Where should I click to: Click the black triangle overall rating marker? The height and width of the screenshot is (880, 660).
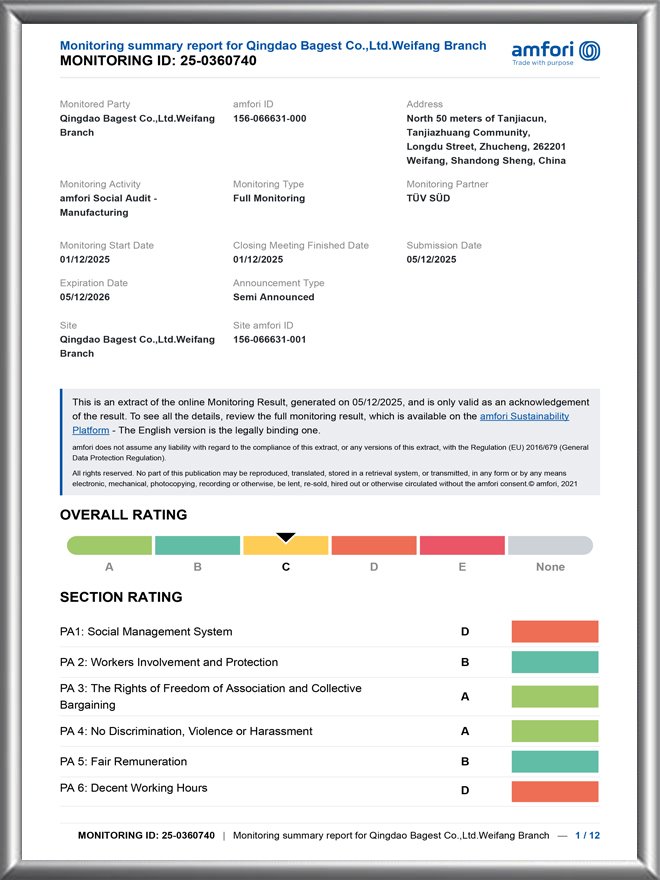[286, 538]
